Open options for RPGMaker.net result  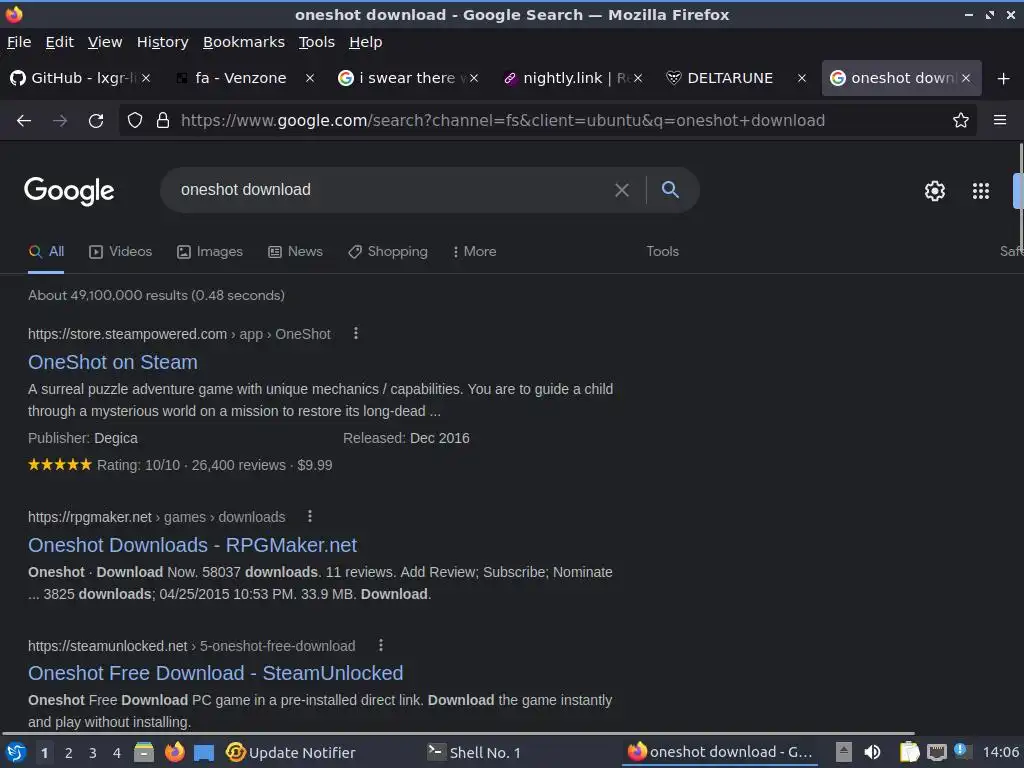click(310, 517)
